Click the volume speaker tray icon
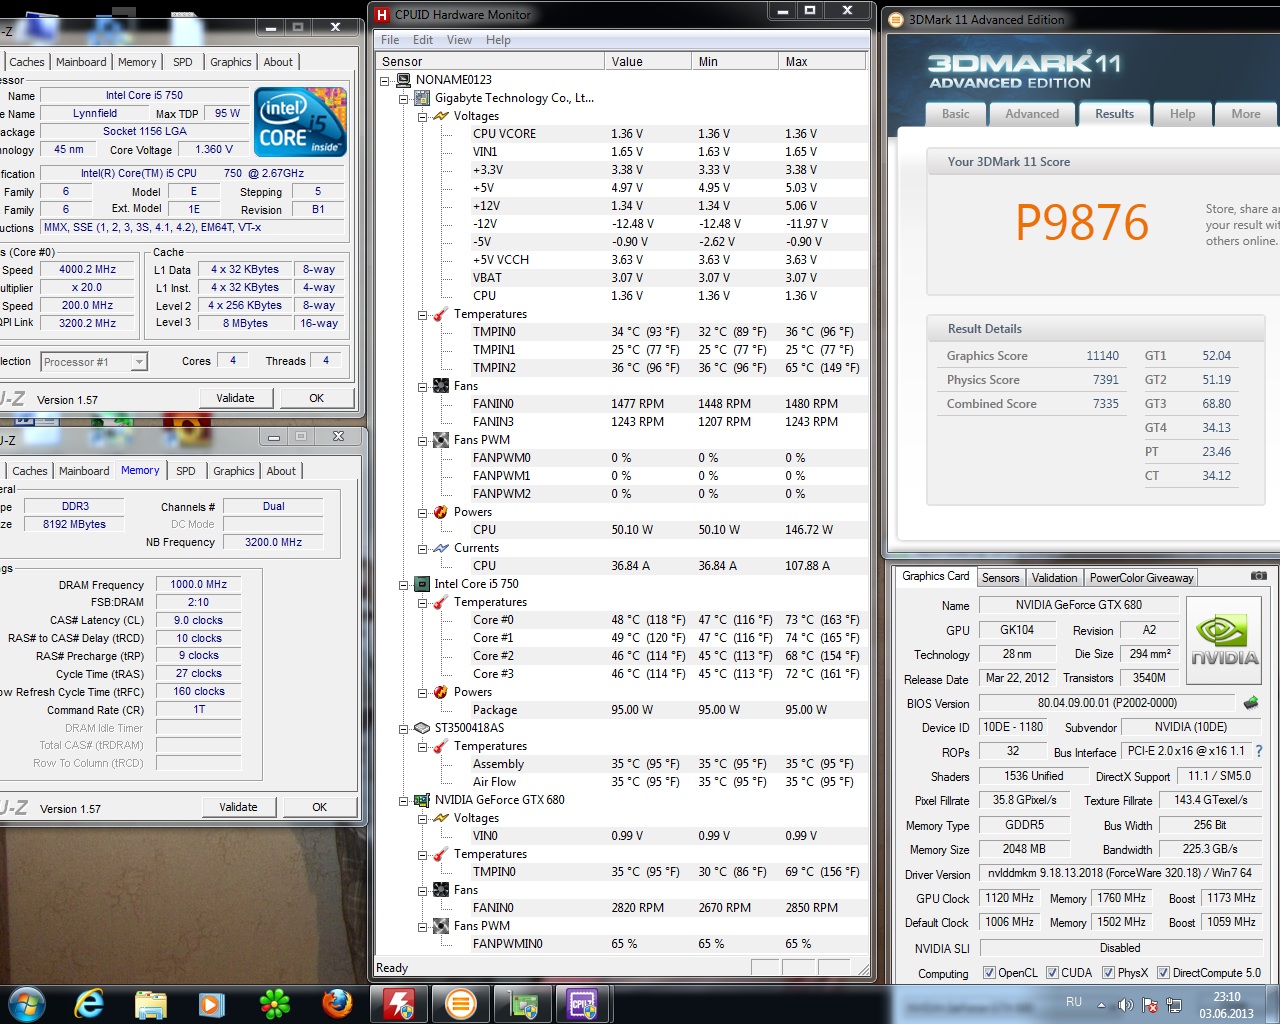Screen dimensions: 1280x1024 pyautogui.click(x=1125, y=1005)
